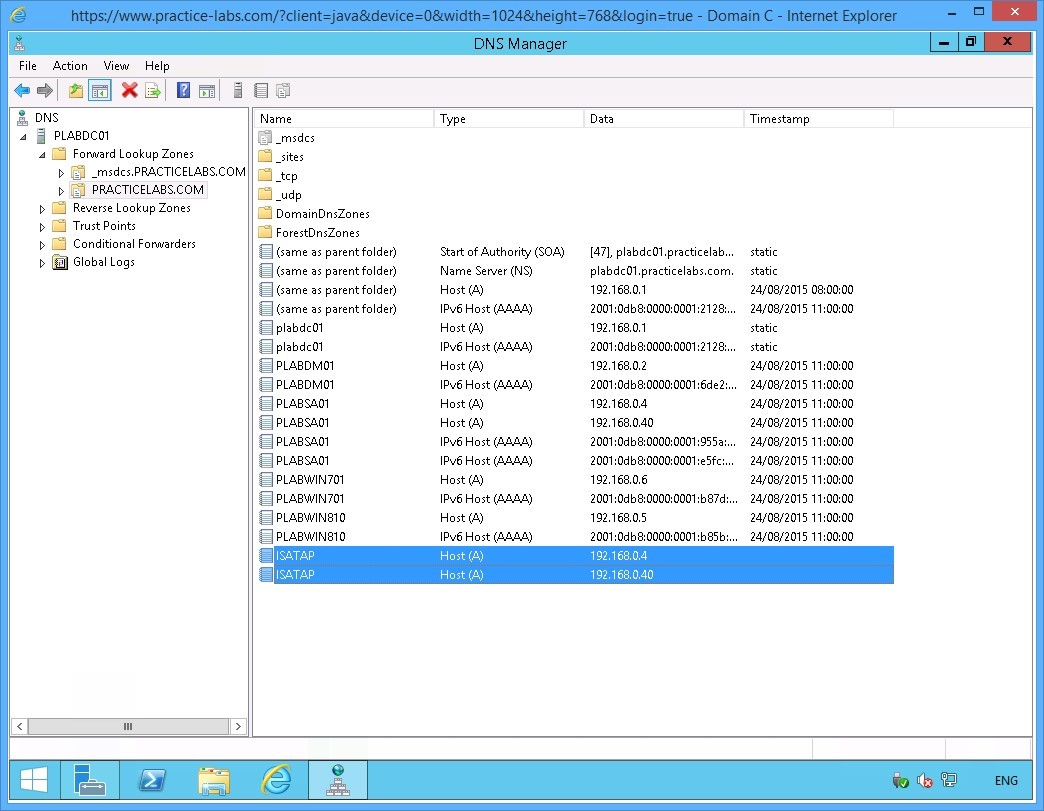Viewport: 1044px width, 811px height.
Task: Toggle the Show/Hide Action Pane toolbar icon
Action: click(207, 91)
